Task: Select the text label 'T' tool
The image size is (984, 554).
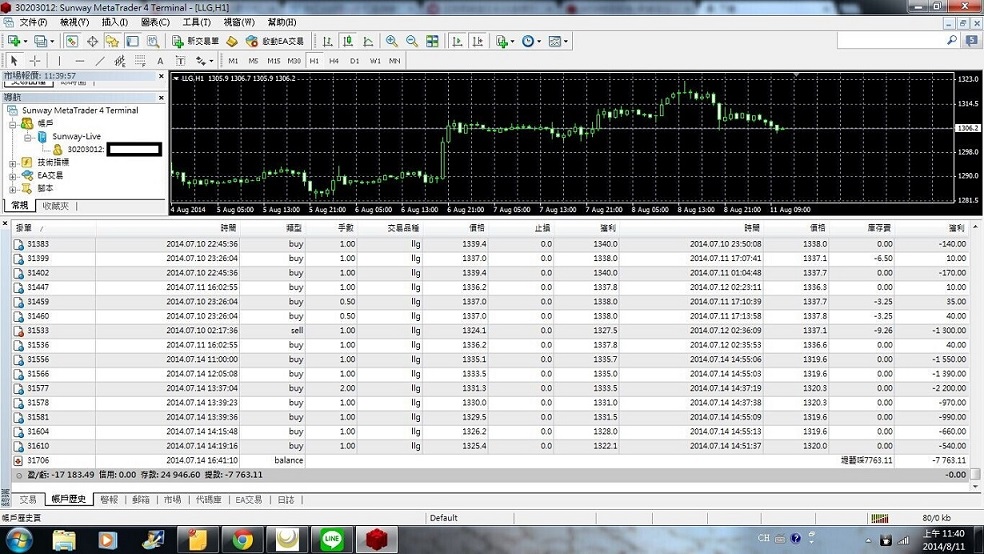Action: tap(180, 61)
